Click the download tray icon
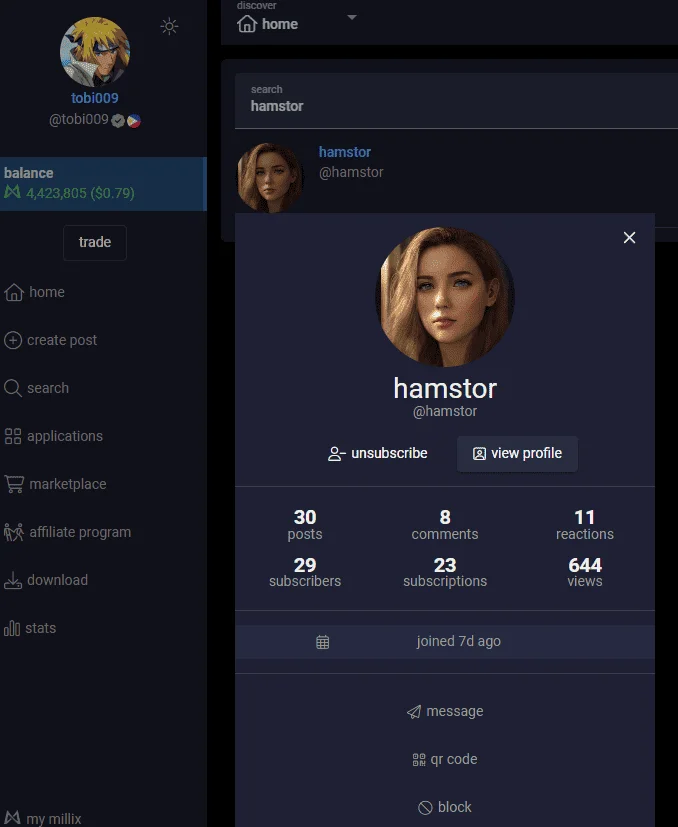The width and height of the screenshot is (678, 827). click(x=13, y=580)
